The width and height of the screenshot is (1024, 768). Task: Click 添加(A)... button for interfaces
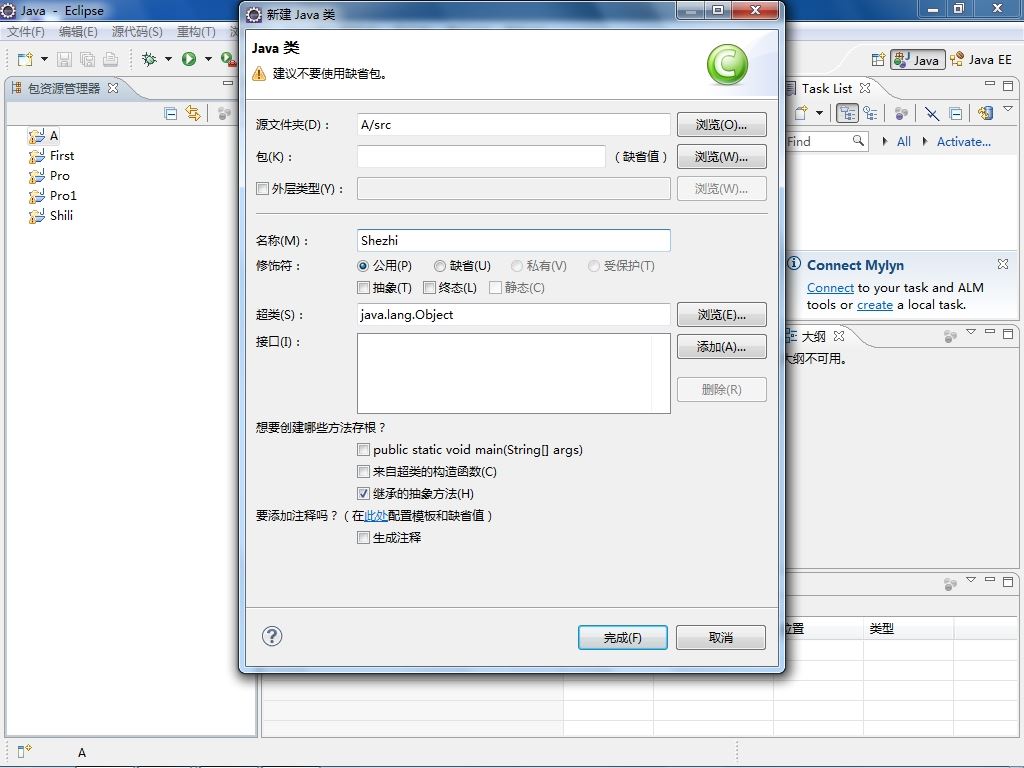[721, 347]
